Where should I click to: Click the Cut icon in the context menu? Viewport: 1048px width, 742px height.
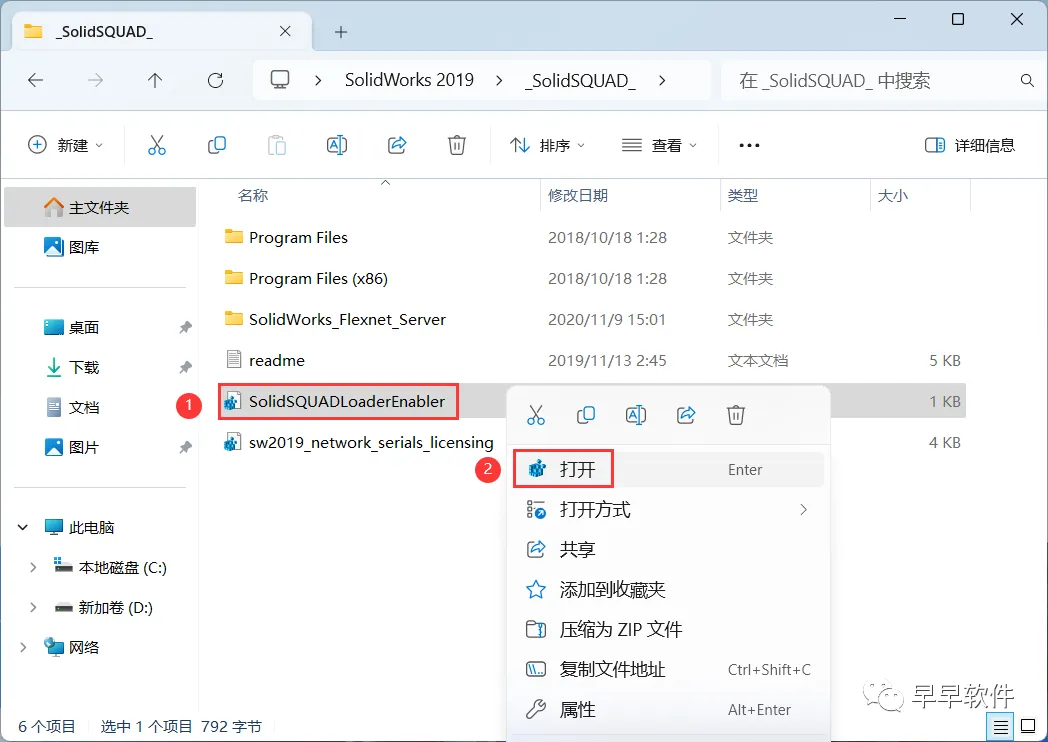click(x=535, y=415)
